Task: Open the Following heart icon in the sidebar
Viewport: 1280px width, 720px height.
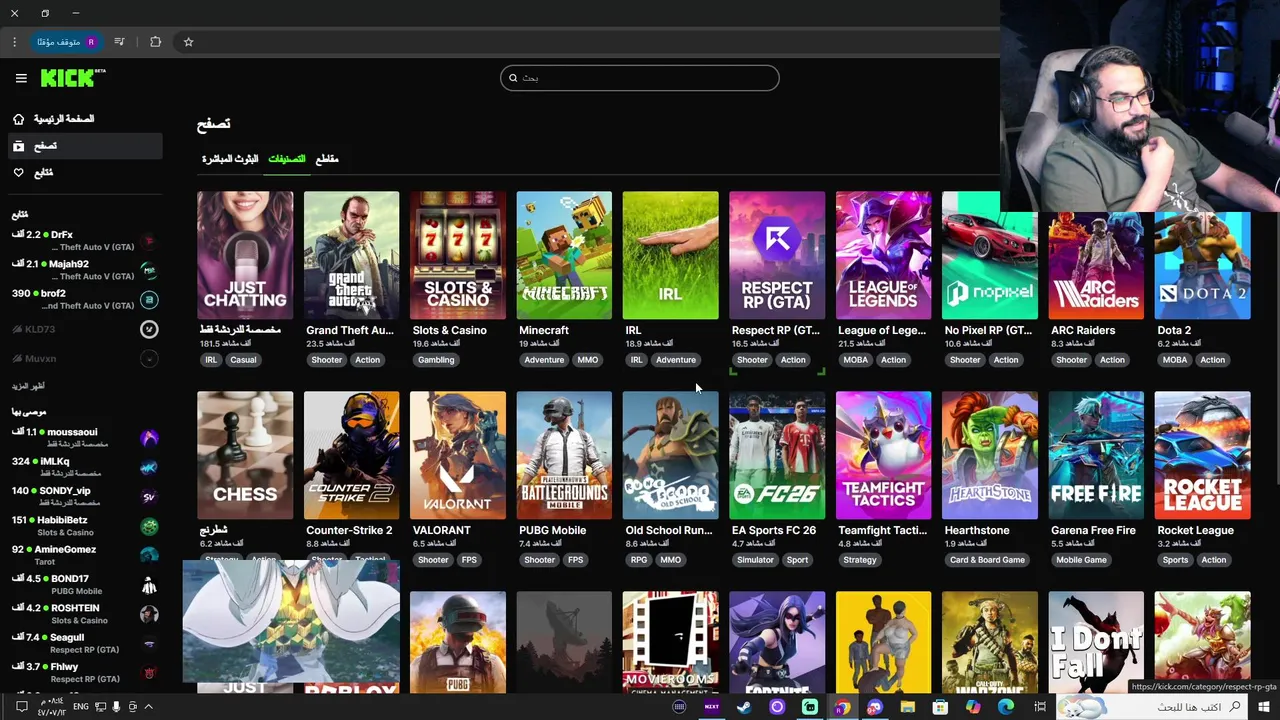Action: pos(18,173)
